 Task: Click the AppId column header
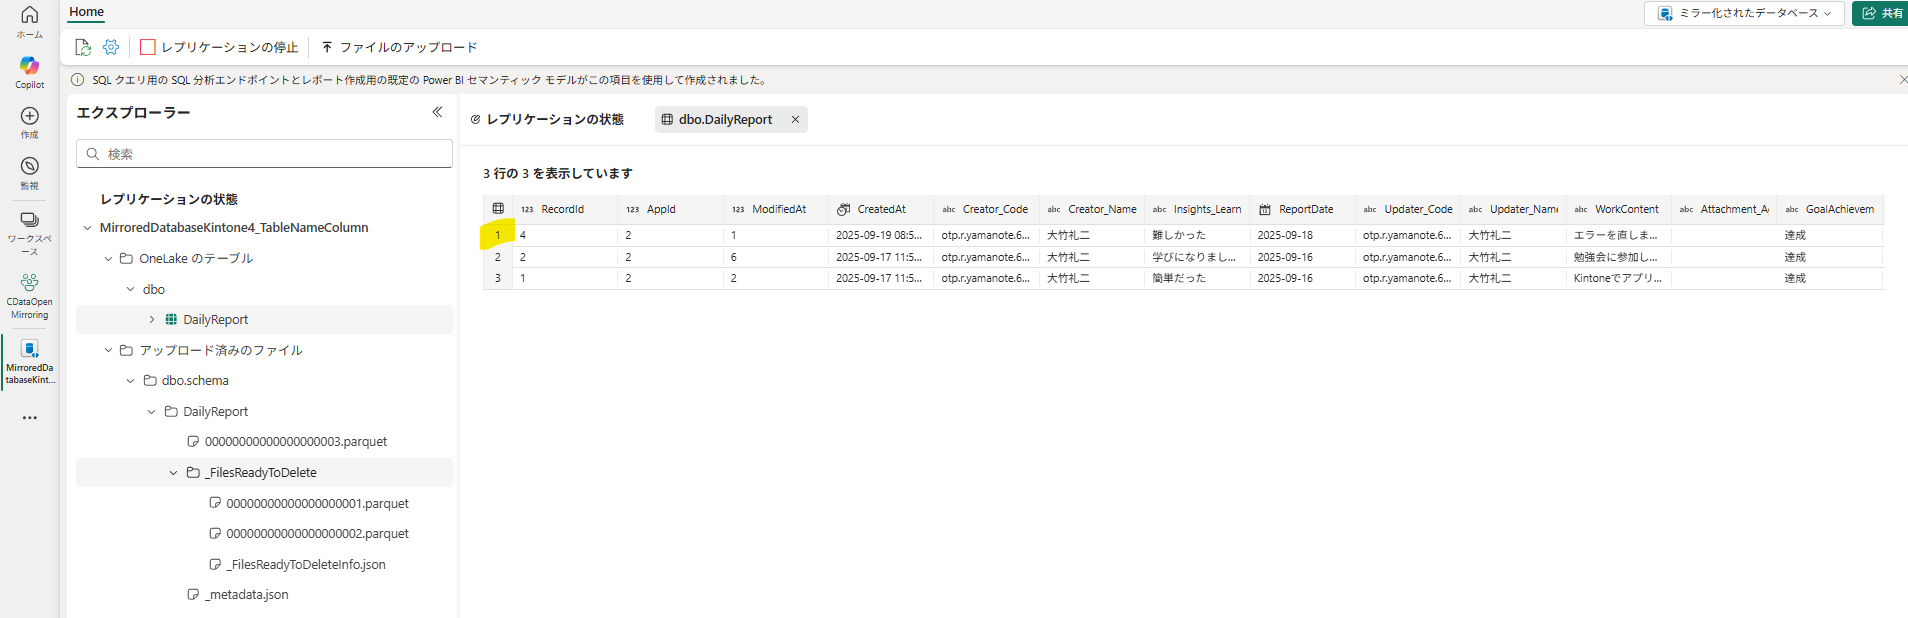(x=670, y=209)
